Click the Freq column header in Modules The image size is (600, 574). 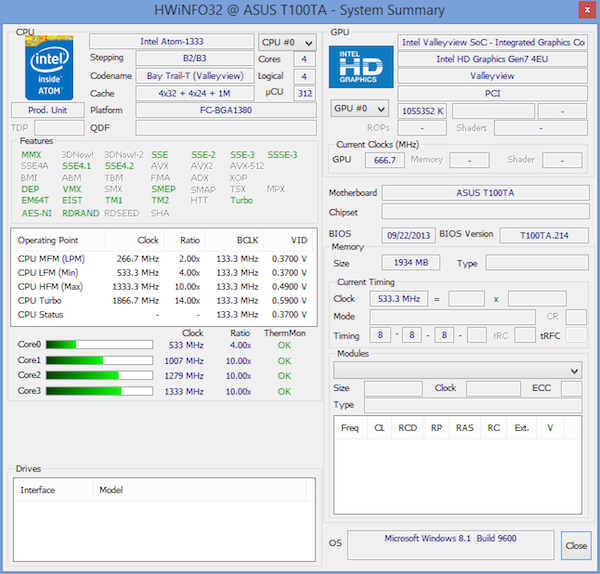pos(350,428)
